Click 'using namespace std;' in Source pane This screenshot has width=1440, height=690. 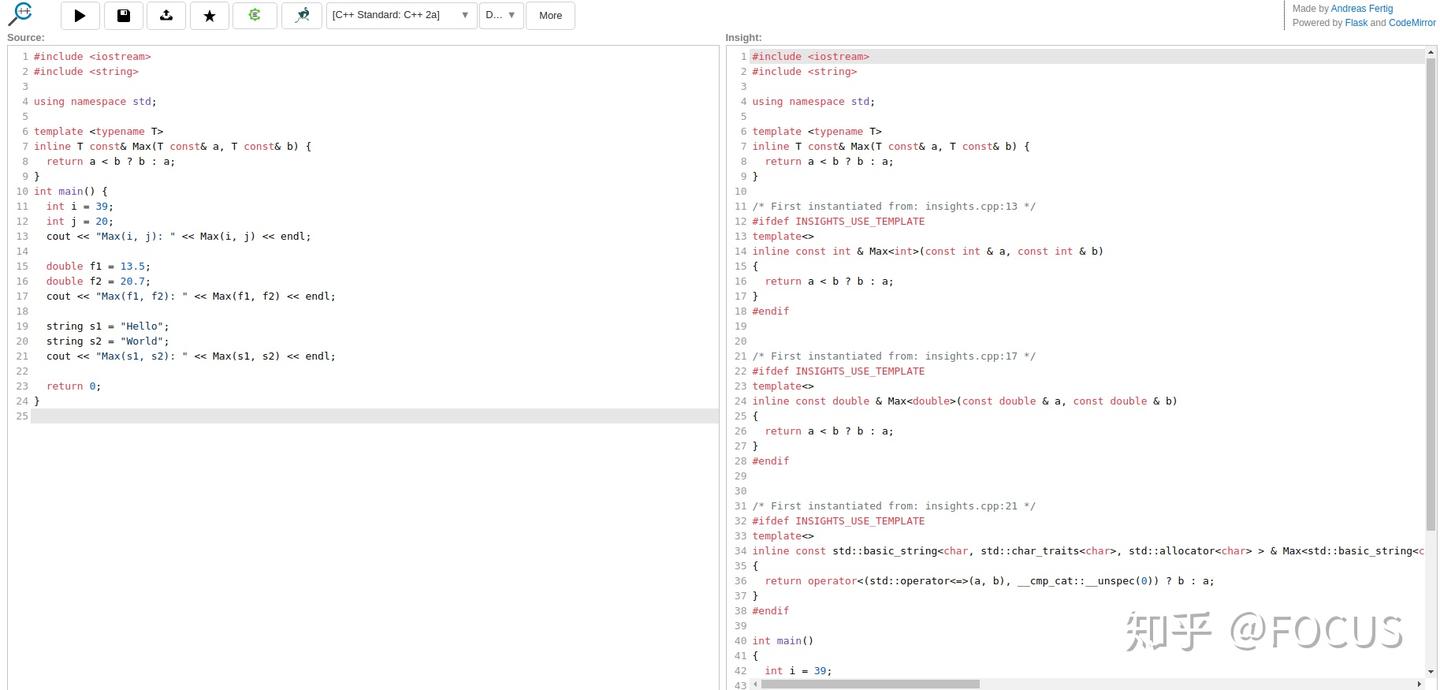(x=95, y=101)
